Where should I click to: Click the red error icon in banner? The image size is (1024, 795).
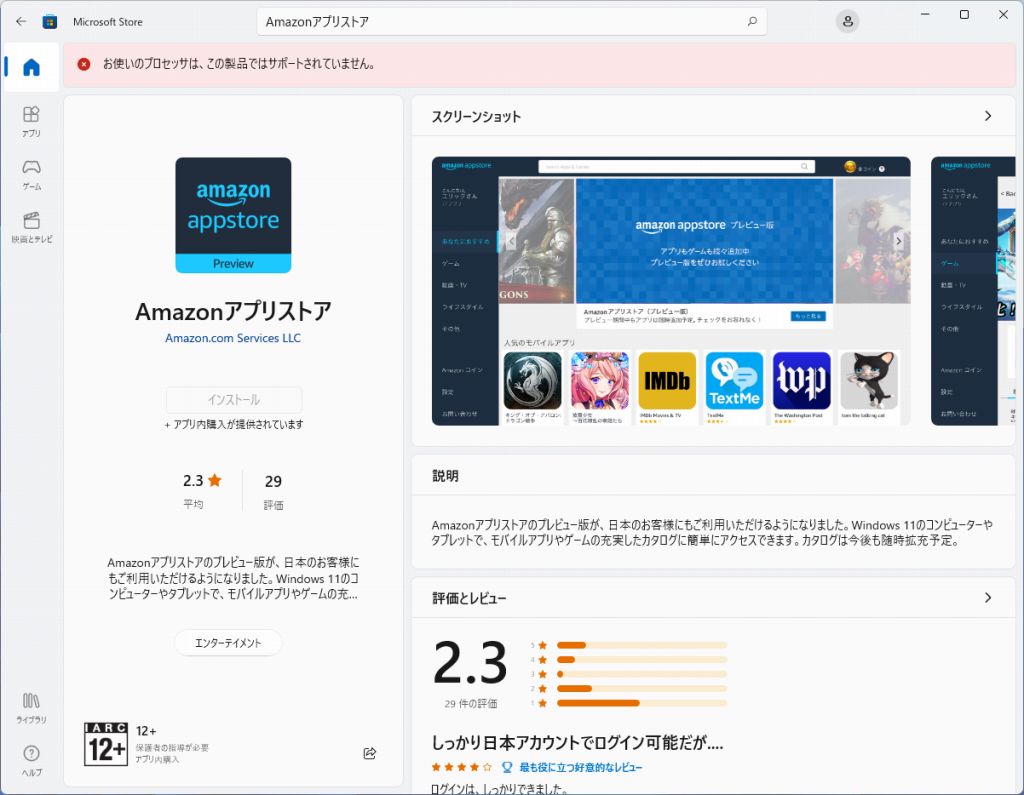click(x=84, y=64)
